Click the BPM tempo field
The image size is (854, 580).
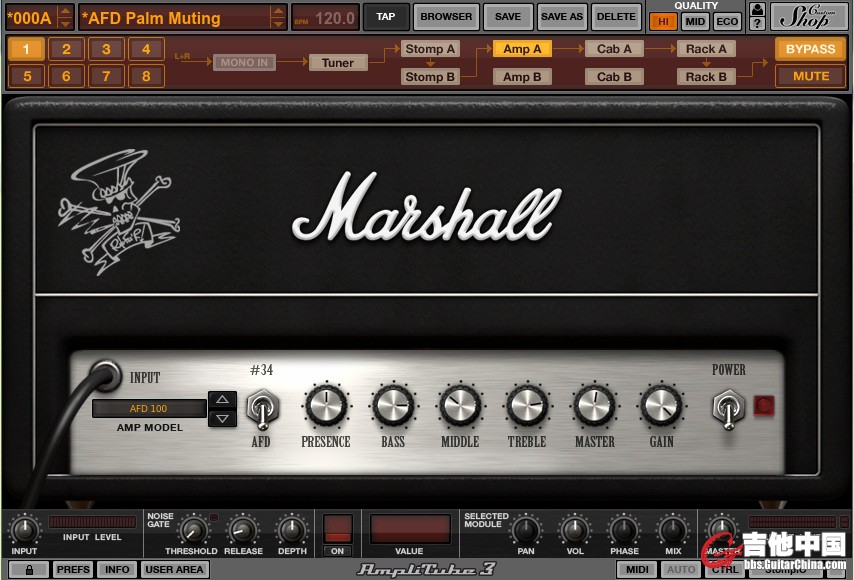pyautogui.click(x=324, y=18)
